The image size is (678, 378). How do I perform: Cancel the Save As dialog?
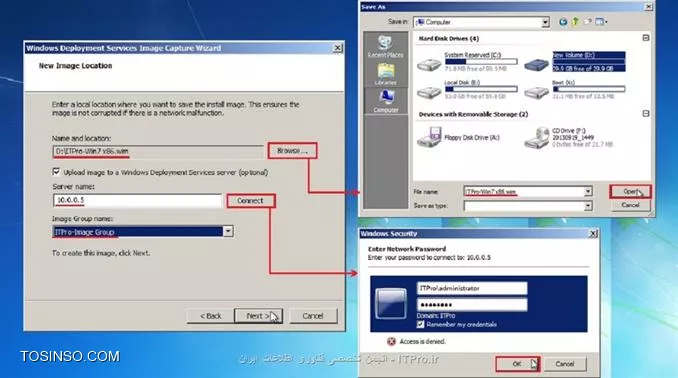tap(630, 205)
